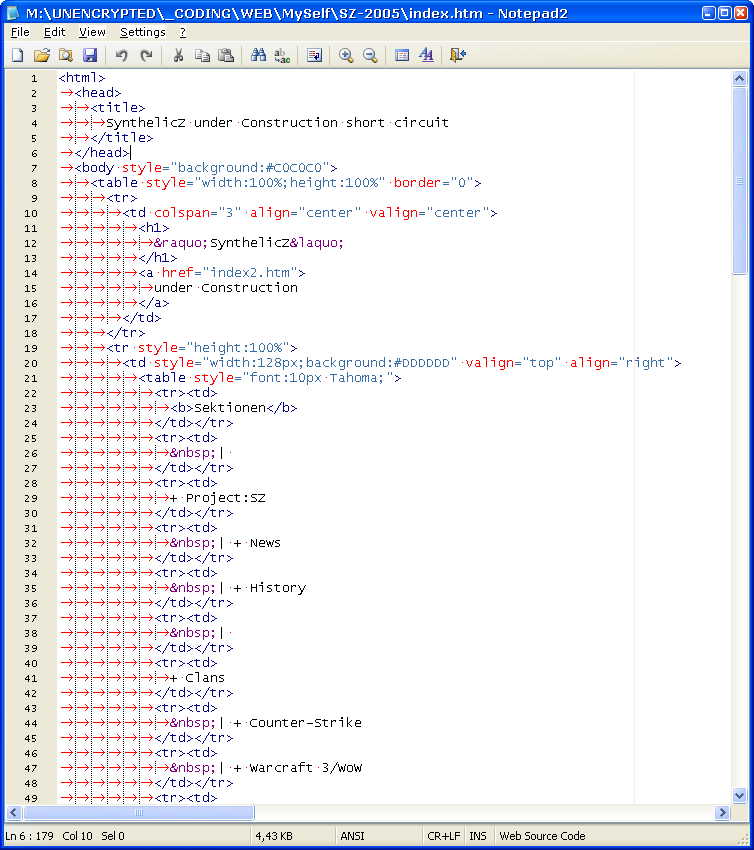Click line number 19 in the margin
Image resolution: width=754 pixels, height=850 pixels.
31,349
